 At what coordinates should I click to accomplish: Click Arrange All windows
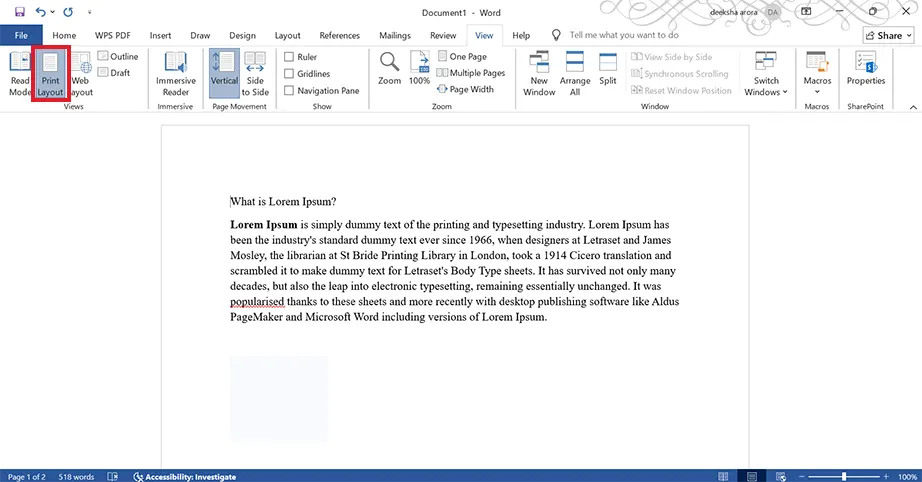575,74
